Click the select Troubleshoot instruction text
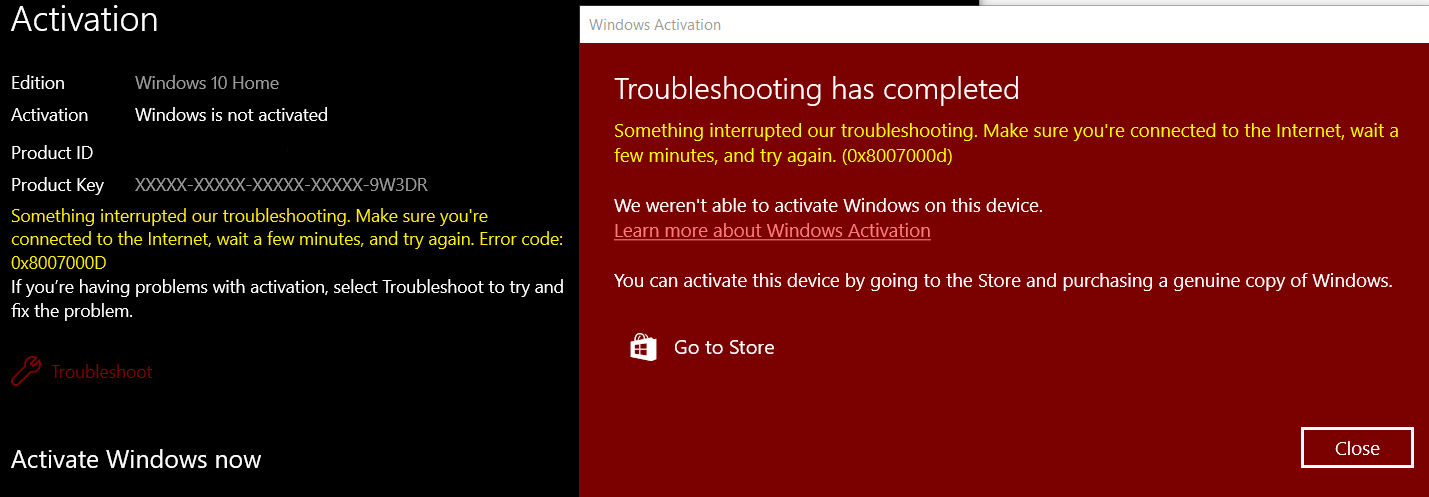Viewport: 1429px width, 497px height. [x=287, y=299]
